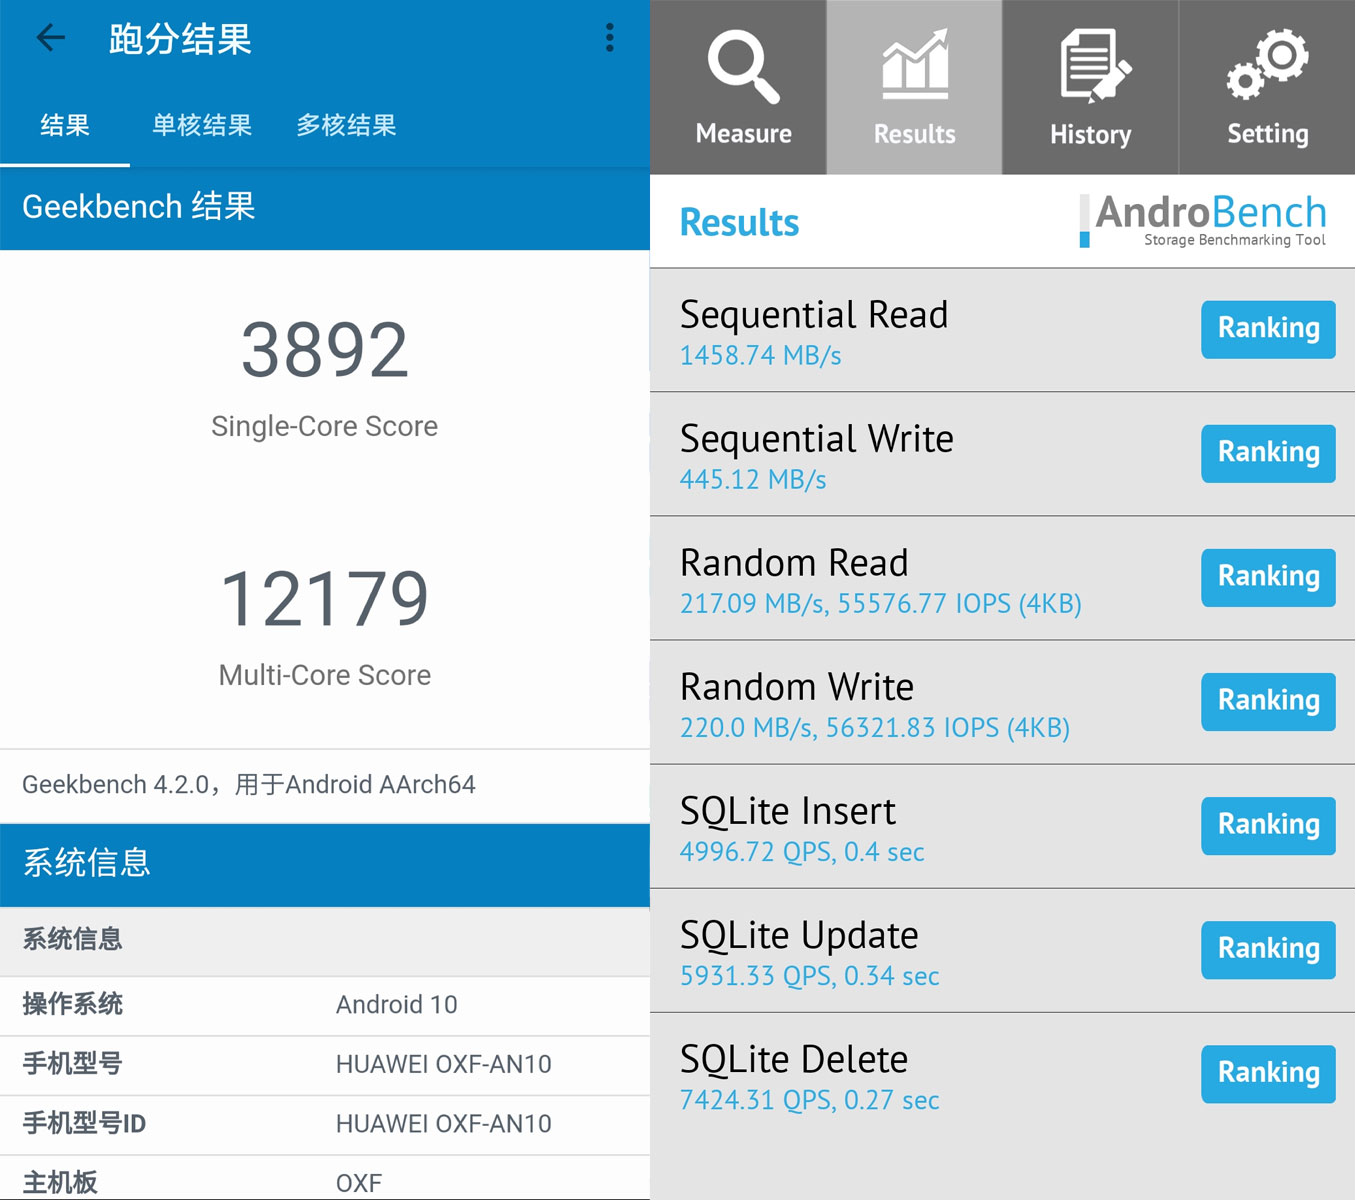Select the 手机型号 HUAWEI OXF-AN10 value
The image size is (1356, 1200).
(x=443, y=1064)
